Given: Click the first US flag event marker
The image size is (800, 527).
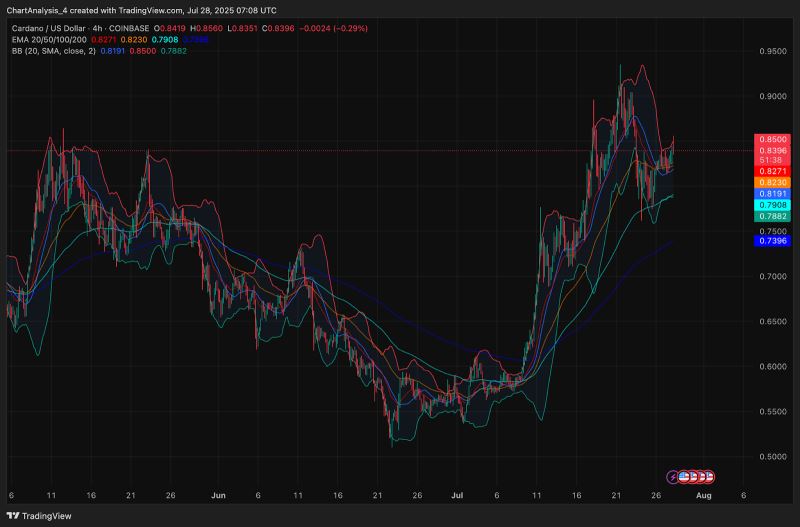Looking at the screenshot, I should click(x=683, y=476).
